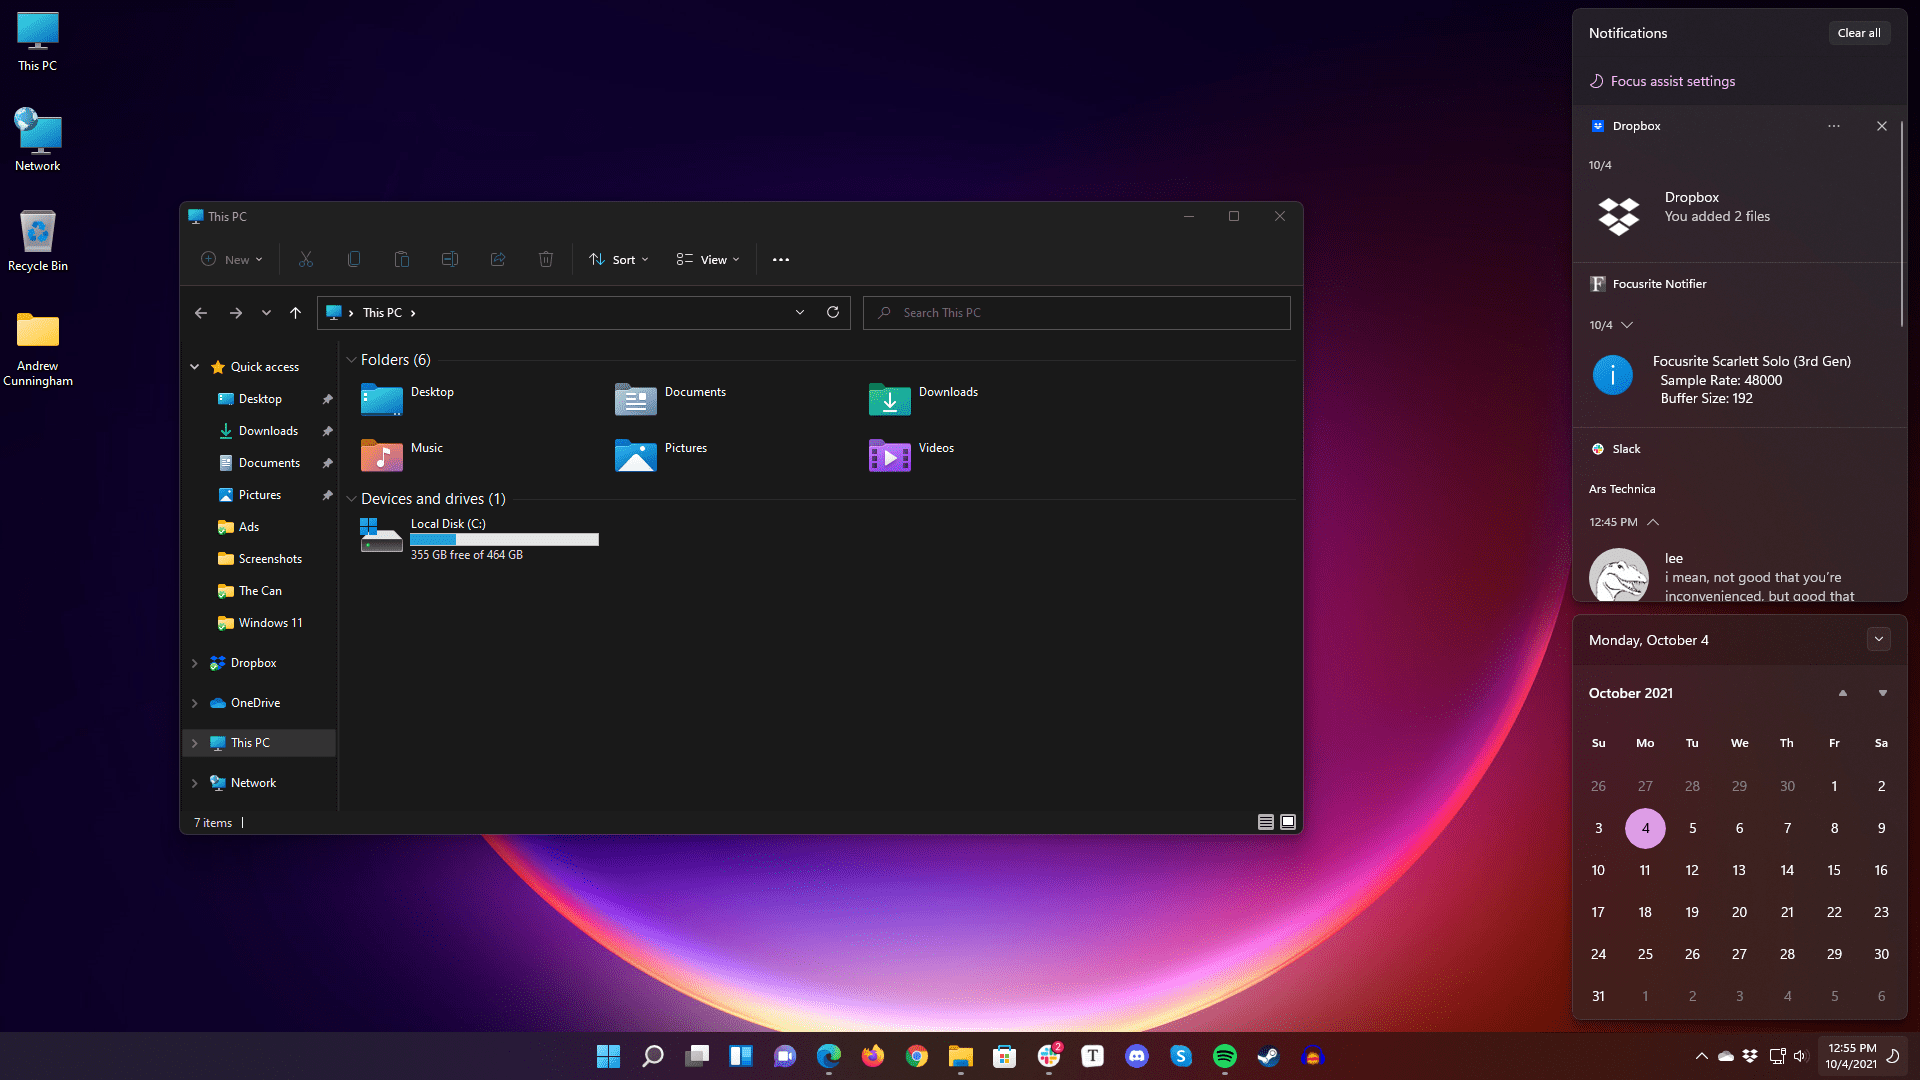Expand the OneDrive node in the sidebar
Viewport: 1920px width, 1080px height.
[194, 702]
